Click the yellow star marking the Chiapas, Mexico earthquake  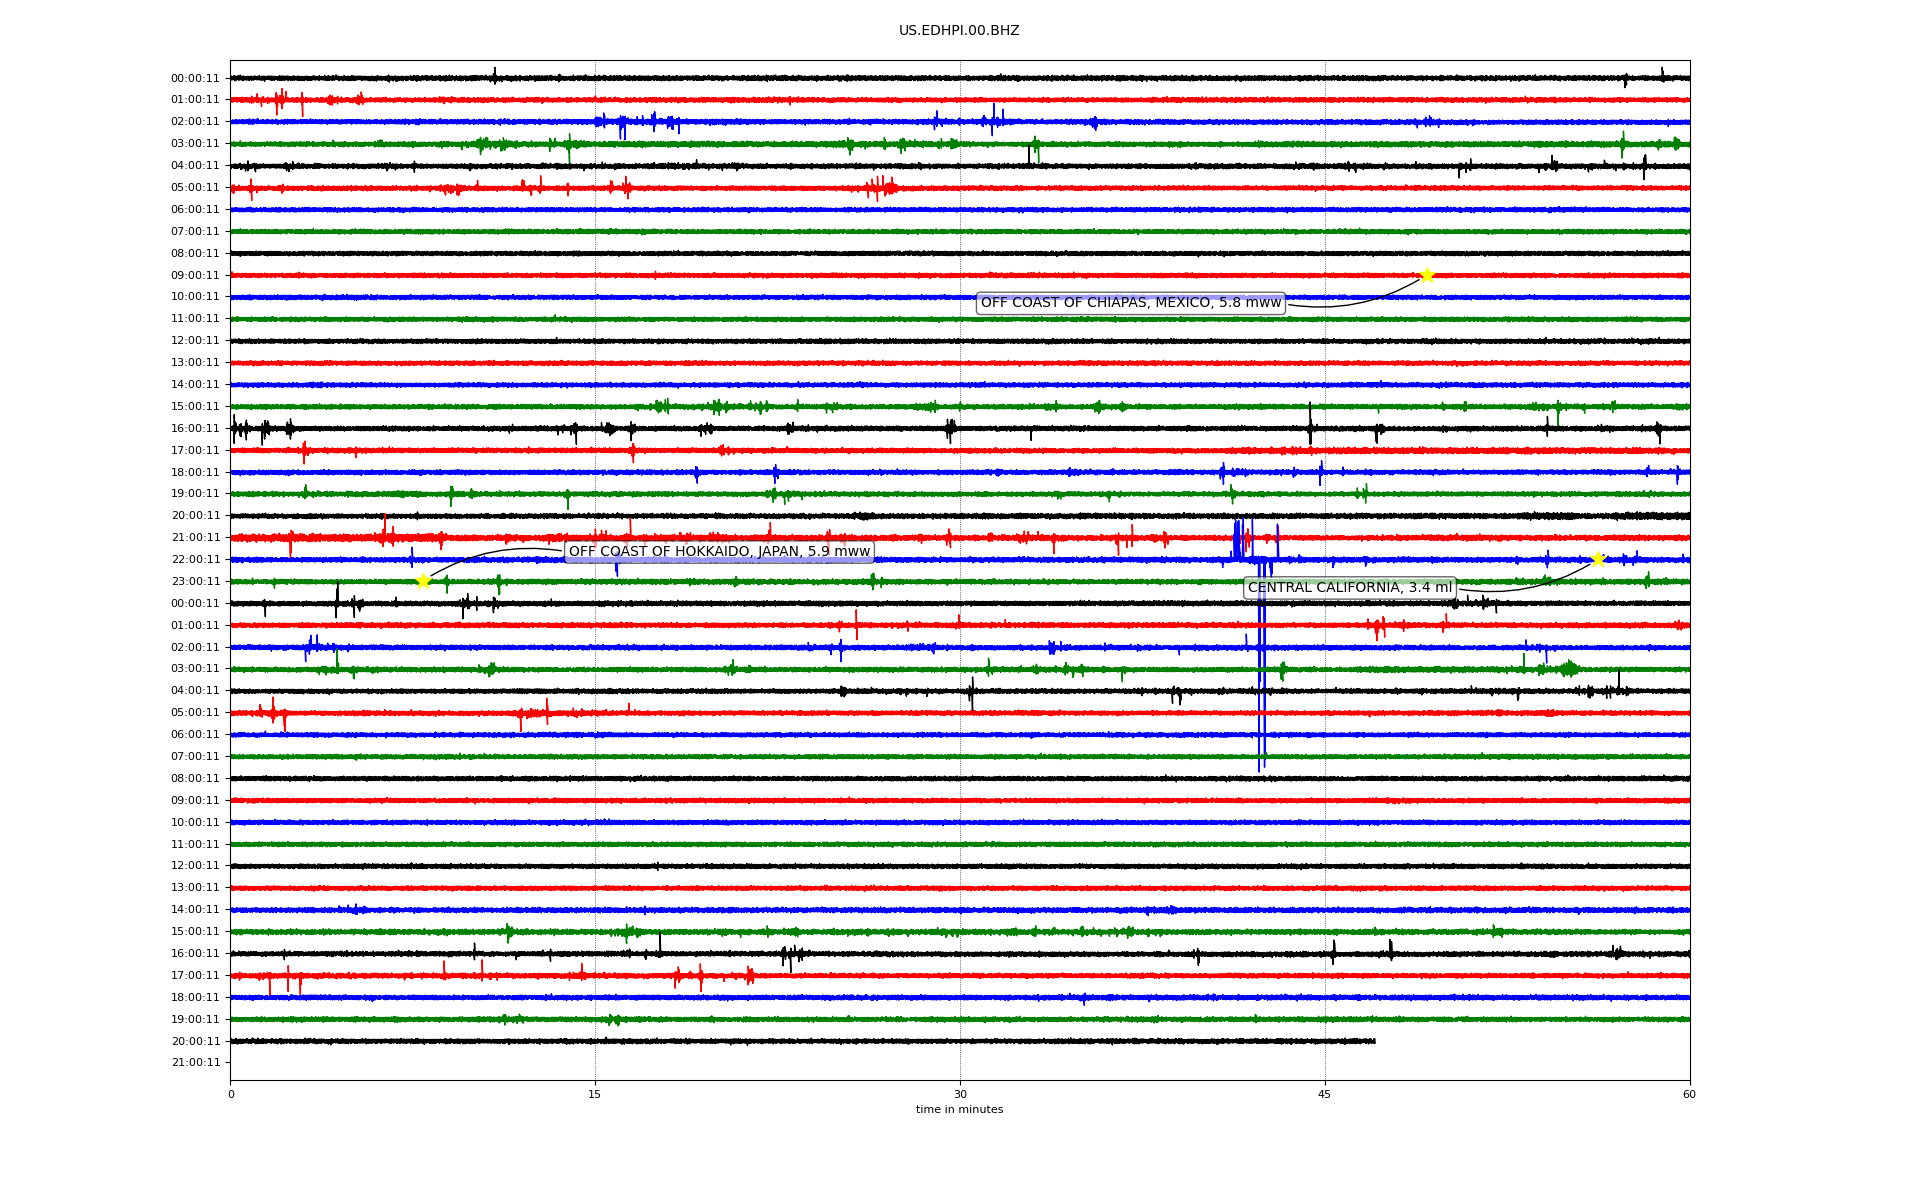tap(1427, 275)
